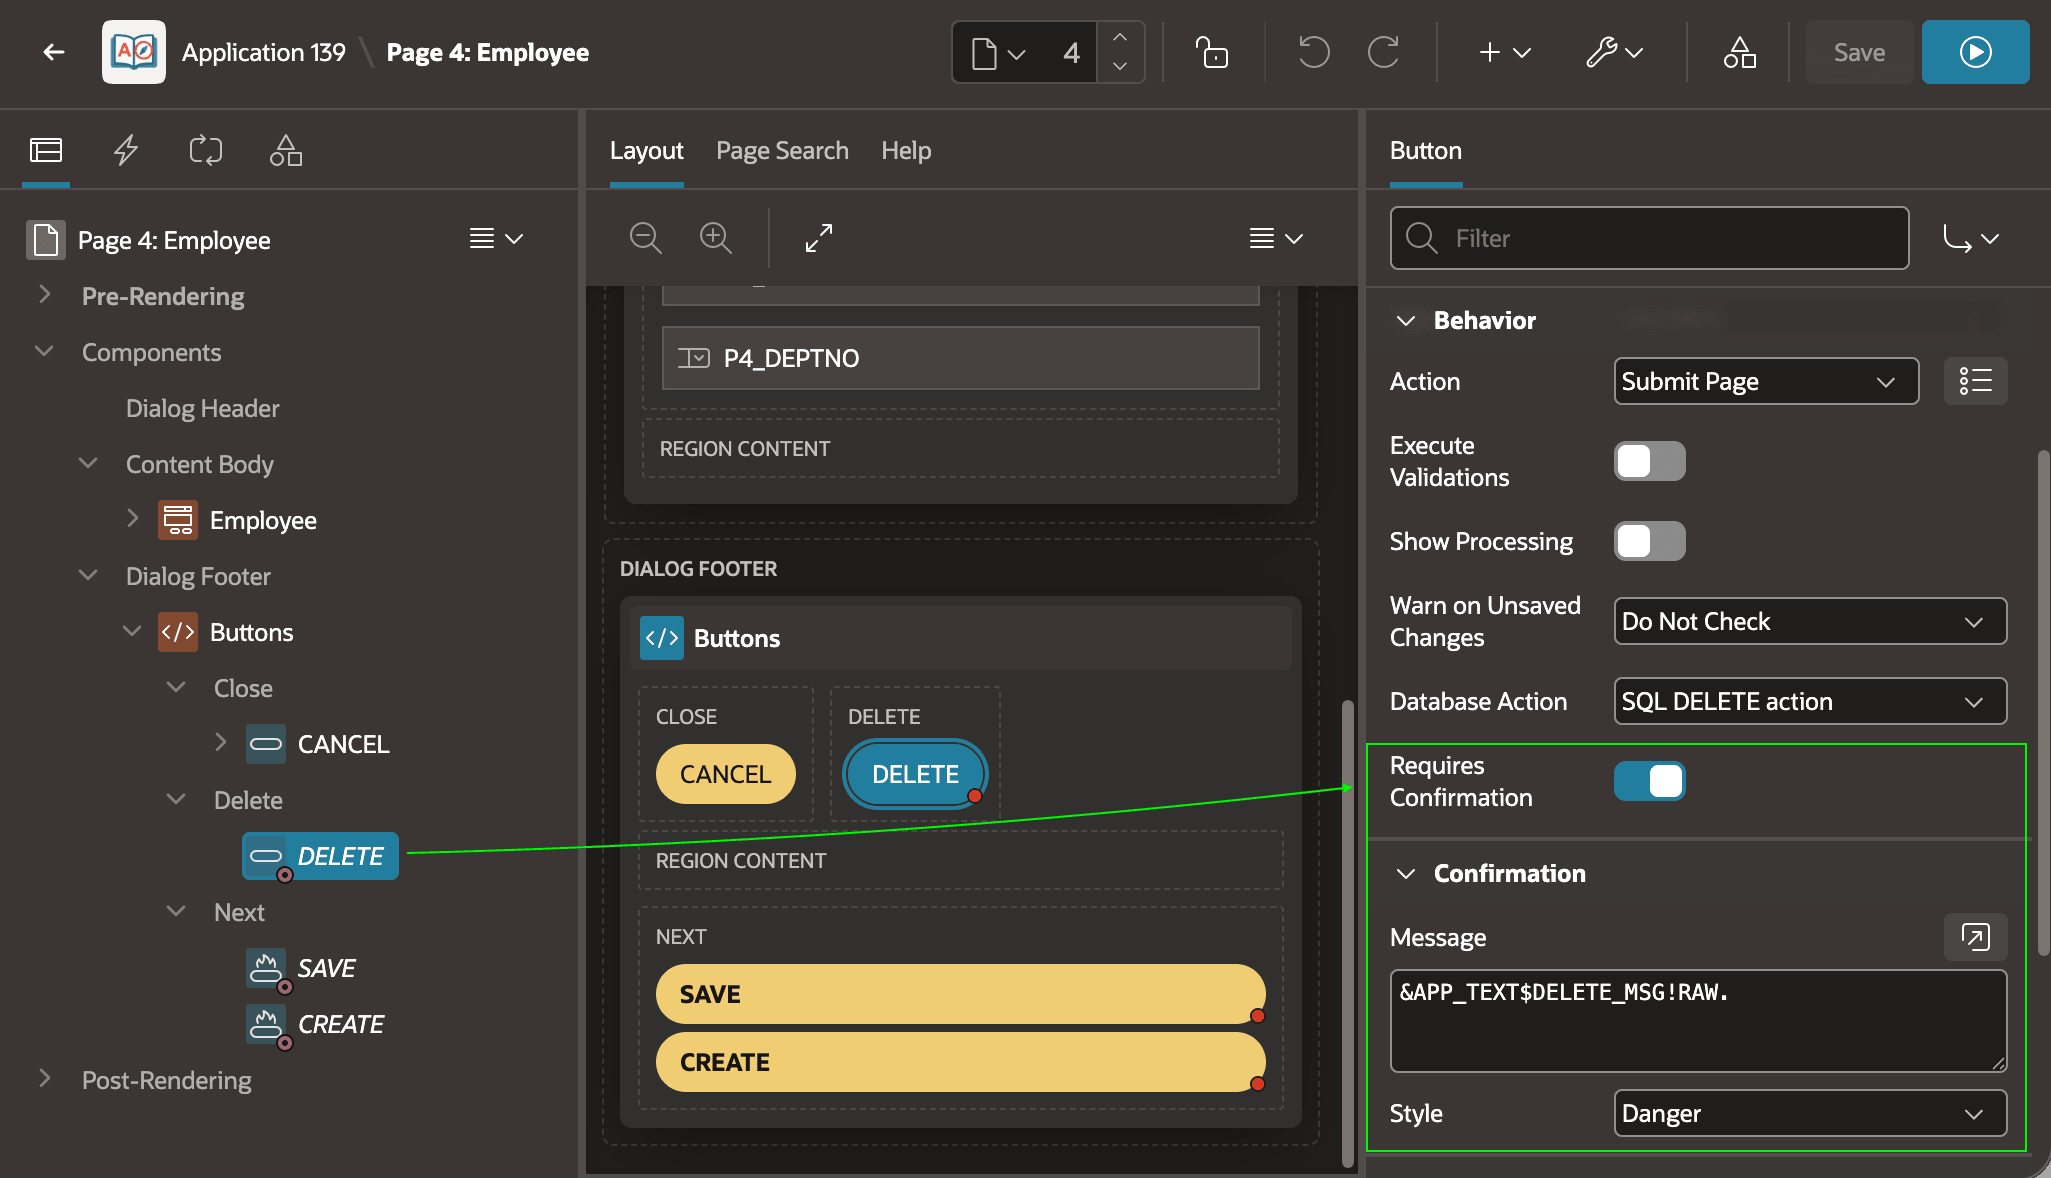Open the Help tab
2051x1178 pixels.
point(906,151)
